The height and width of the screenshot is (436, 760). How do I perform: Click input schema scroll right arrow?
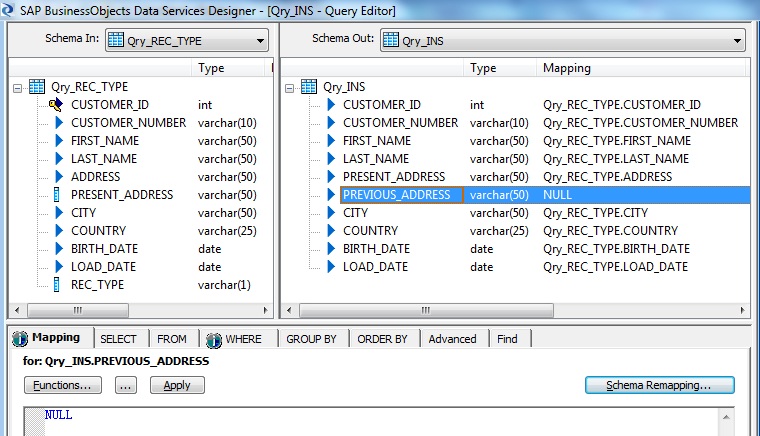[265, 310]
